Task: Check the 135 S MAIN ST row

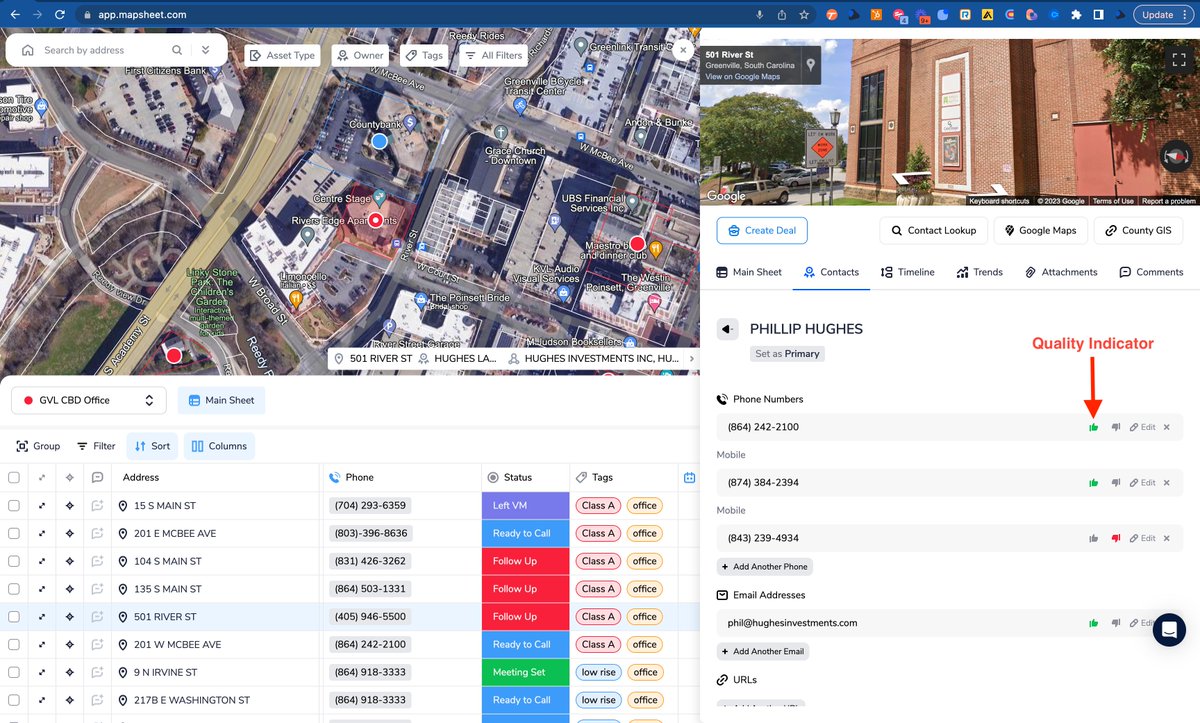Action: coord(14,589)
